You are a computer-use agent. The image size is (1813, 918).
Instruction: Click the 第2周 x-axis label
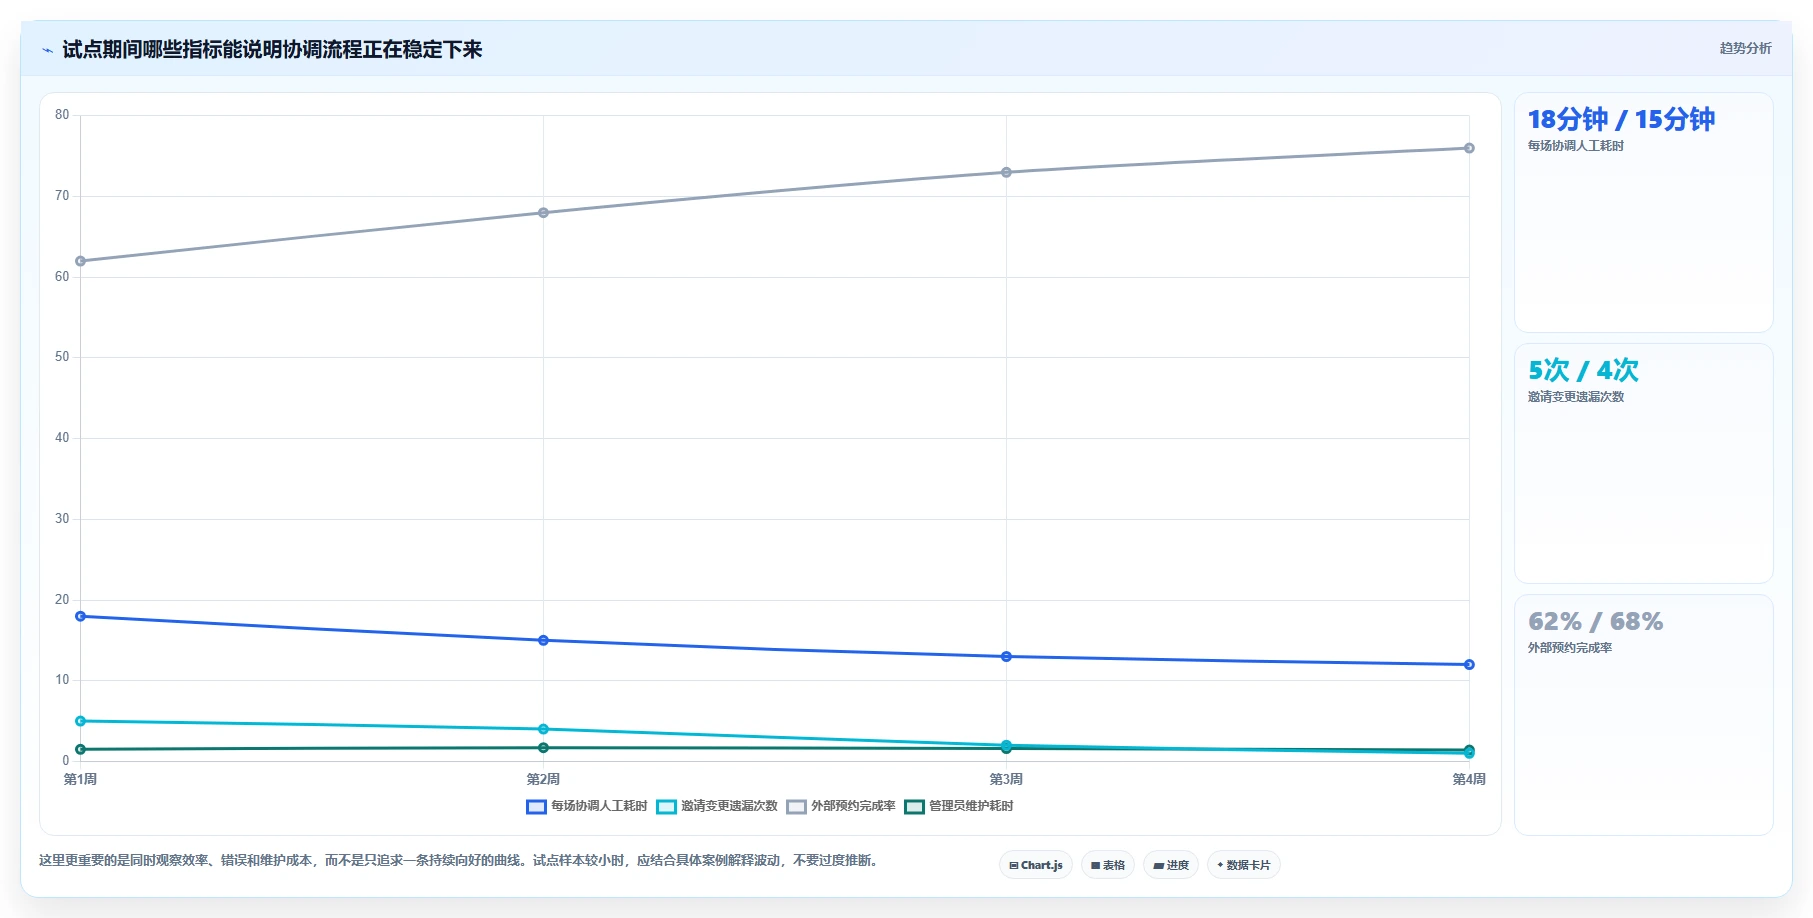pyautogui.click(x=543, y=779)
